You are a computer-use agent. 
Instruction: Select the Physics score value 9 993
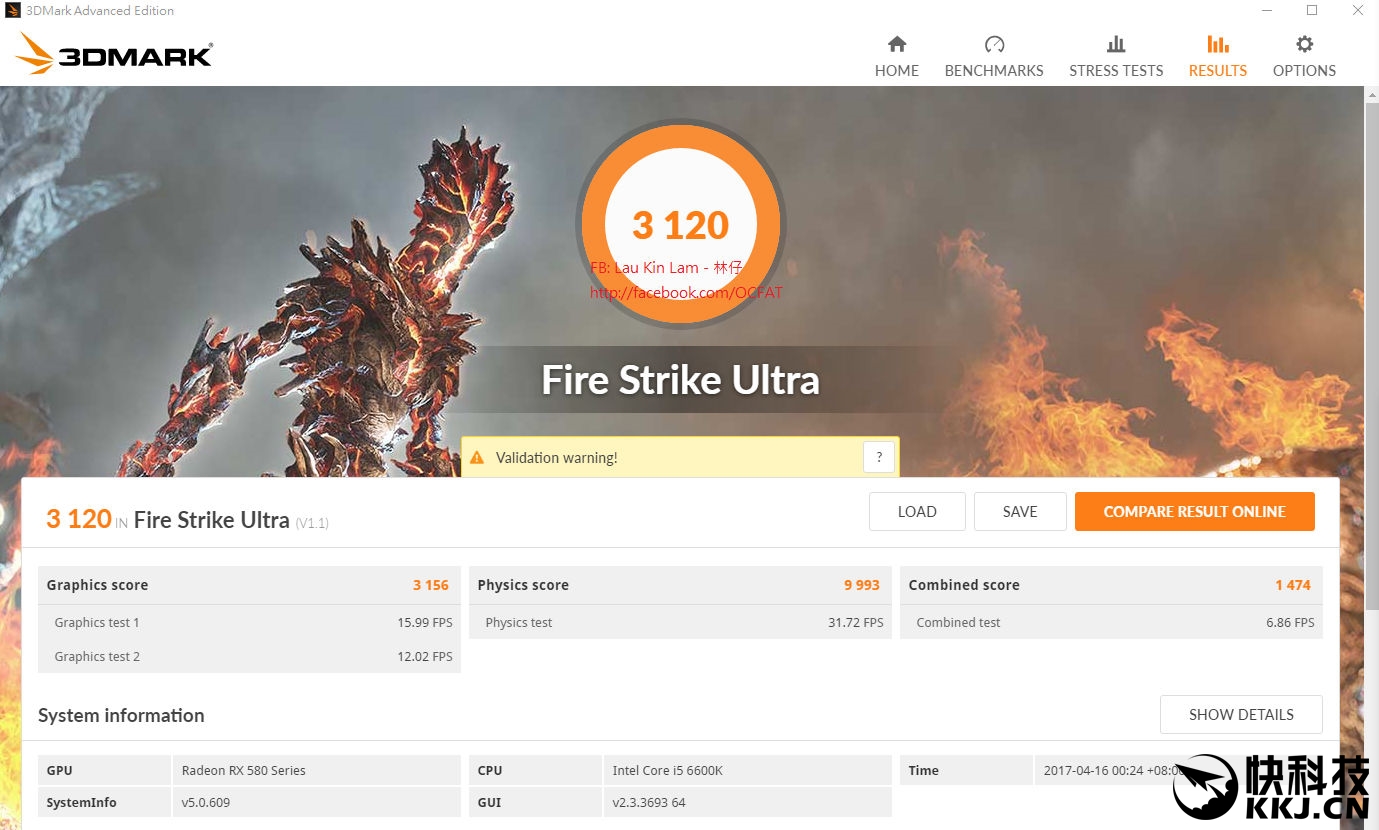tap(862, 585)
